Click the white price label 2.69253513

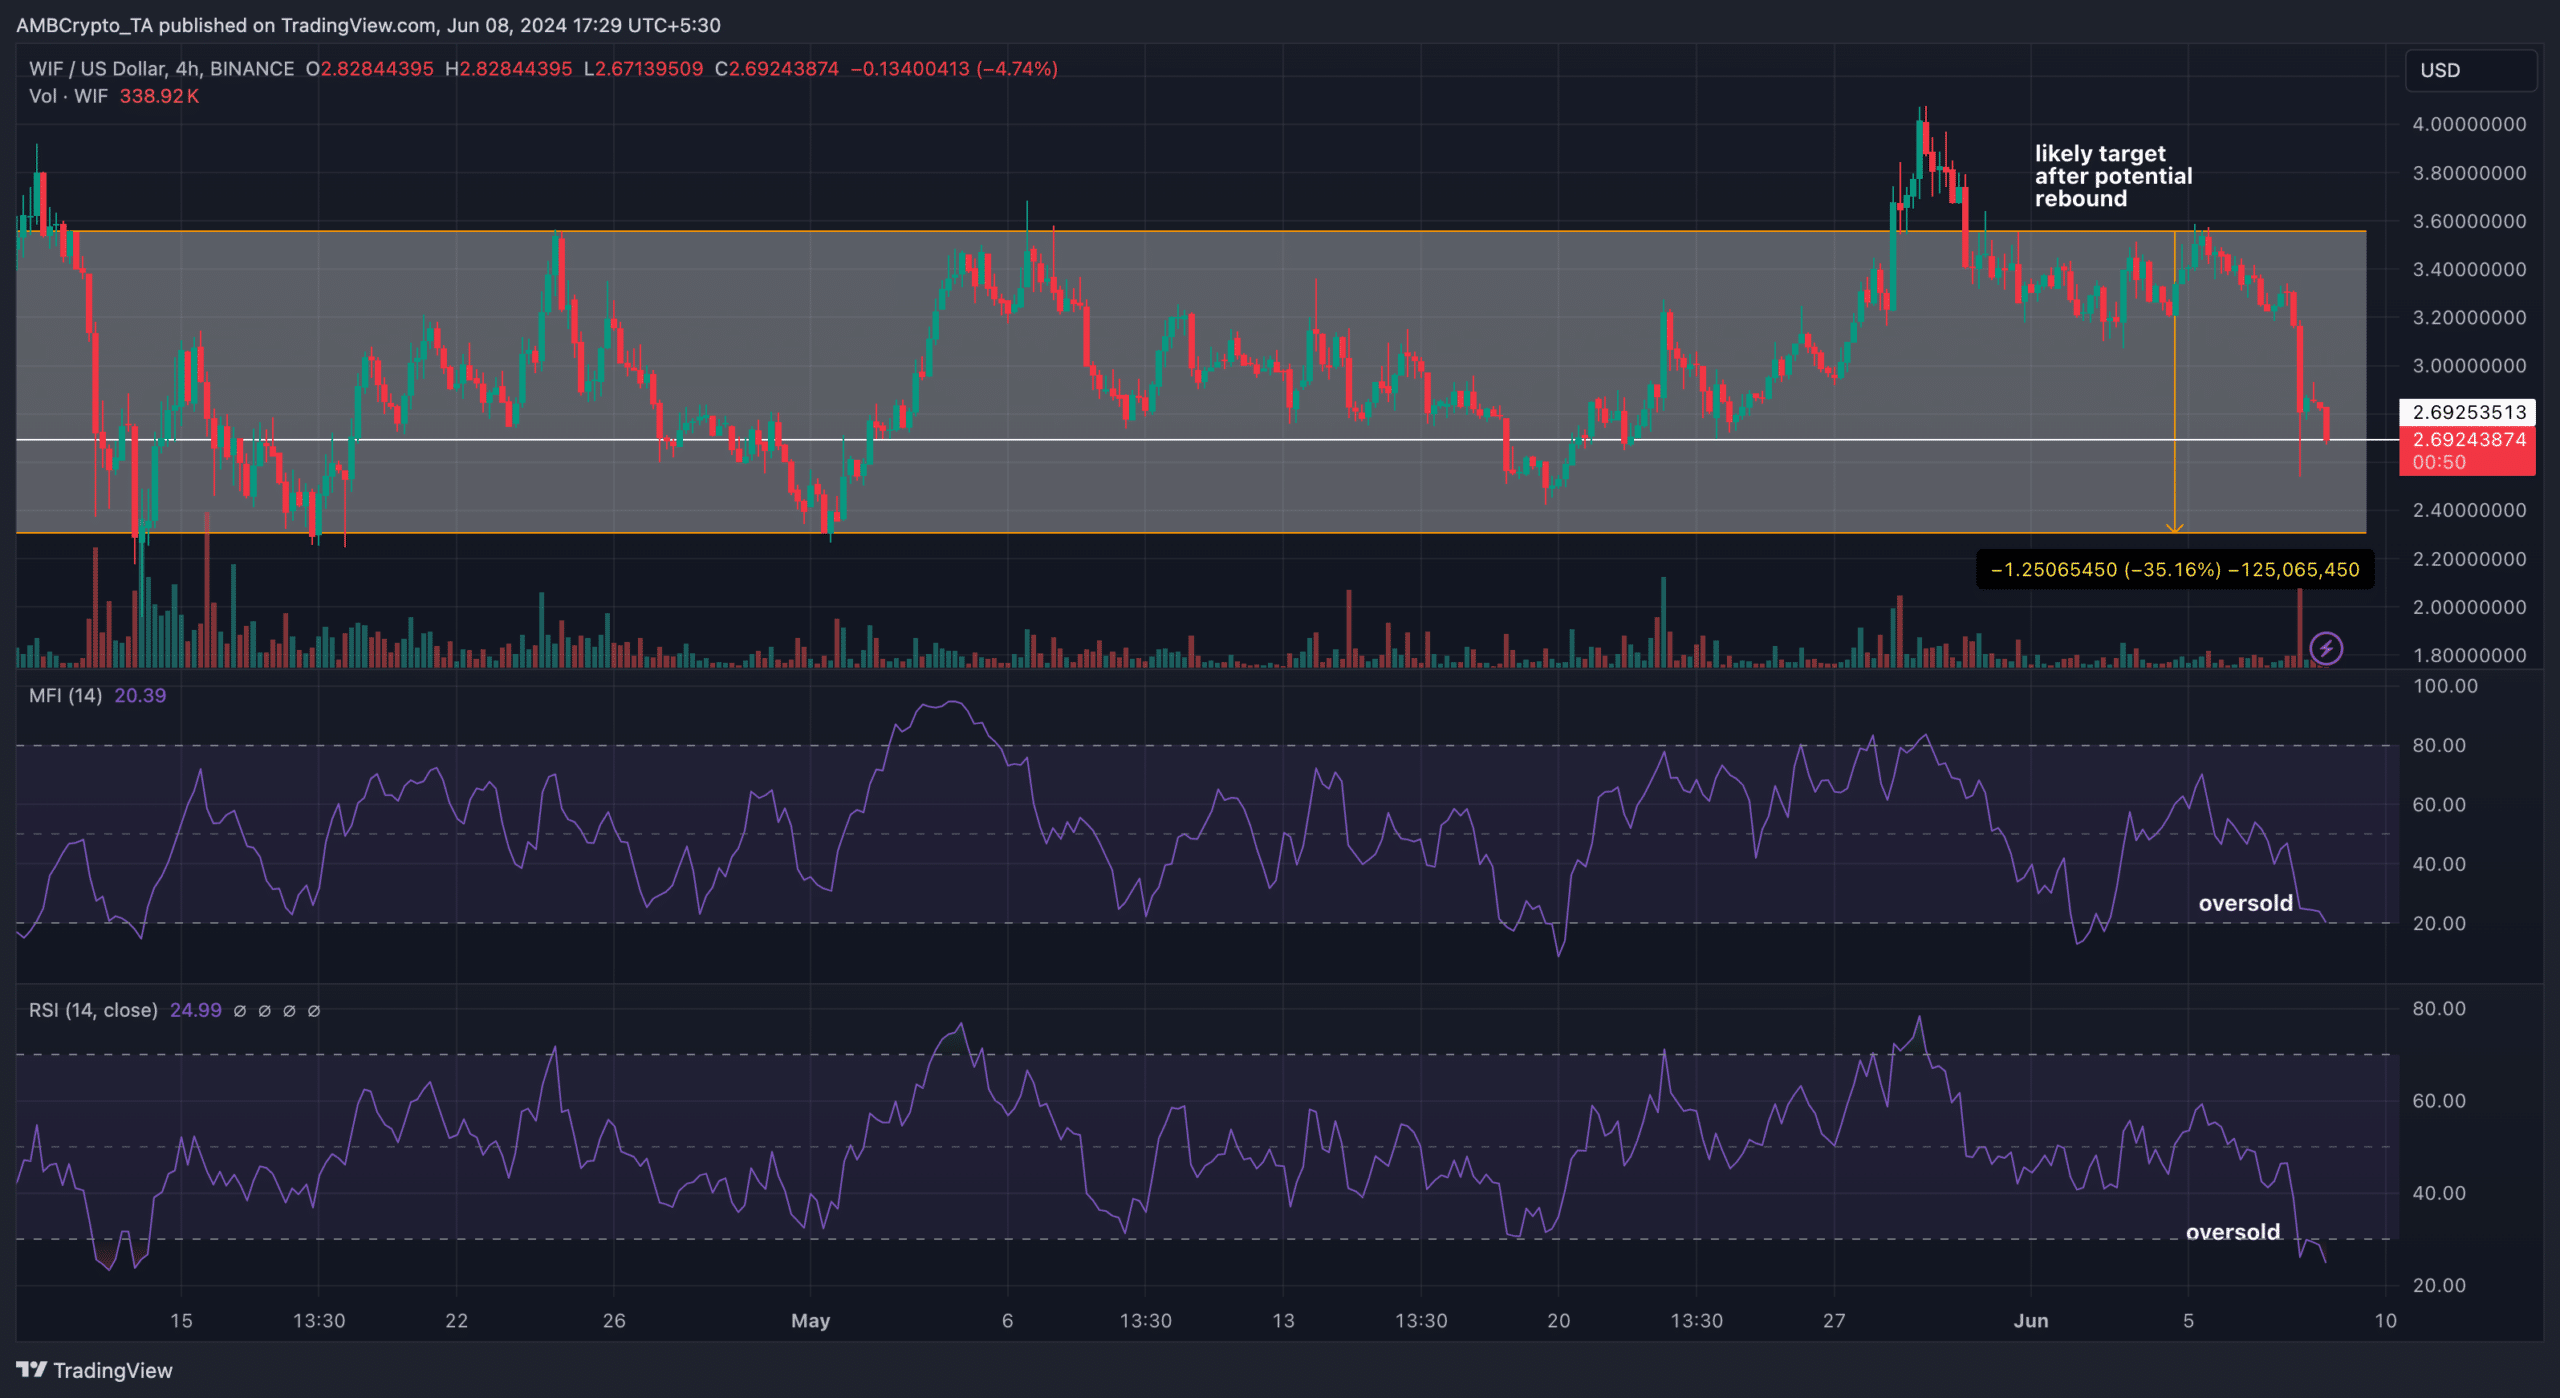pyautogui.click(x=2467, y=412)
